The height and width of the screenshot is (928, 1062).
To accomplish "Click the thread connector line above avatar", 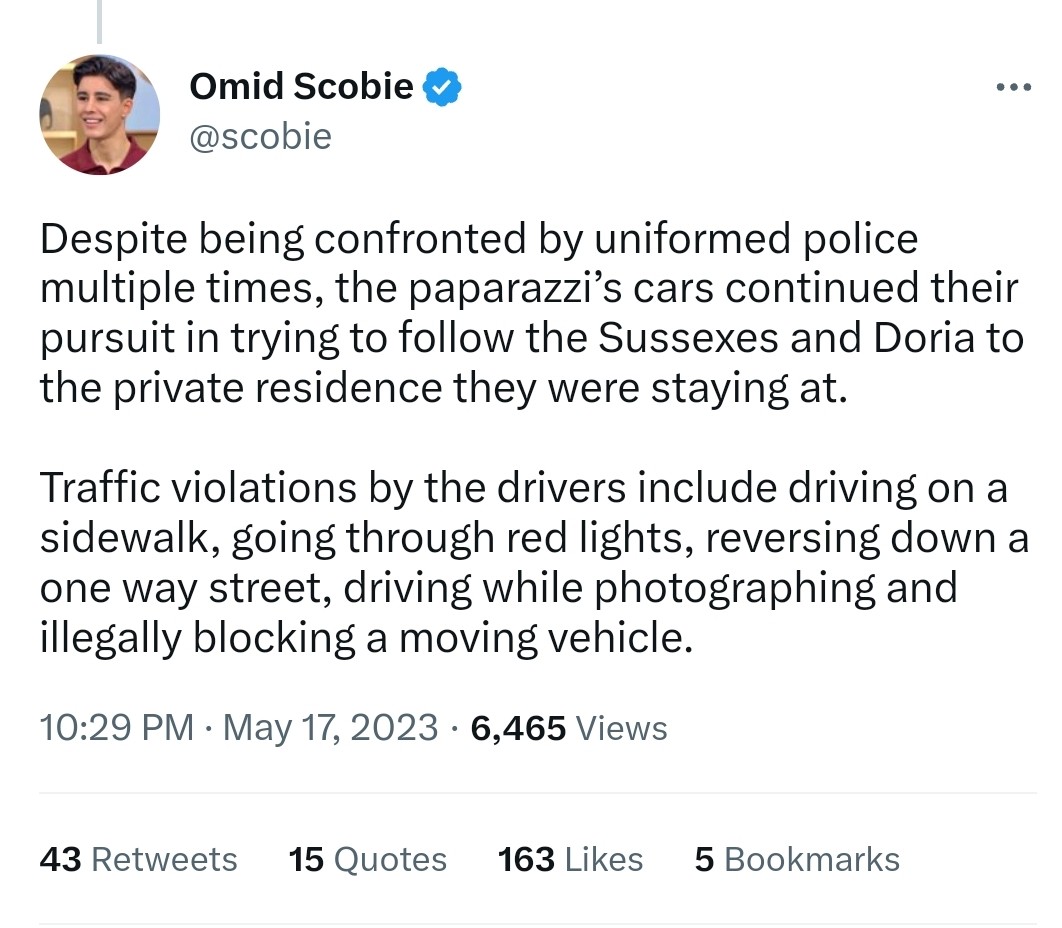I will click(x=100, y=22).
